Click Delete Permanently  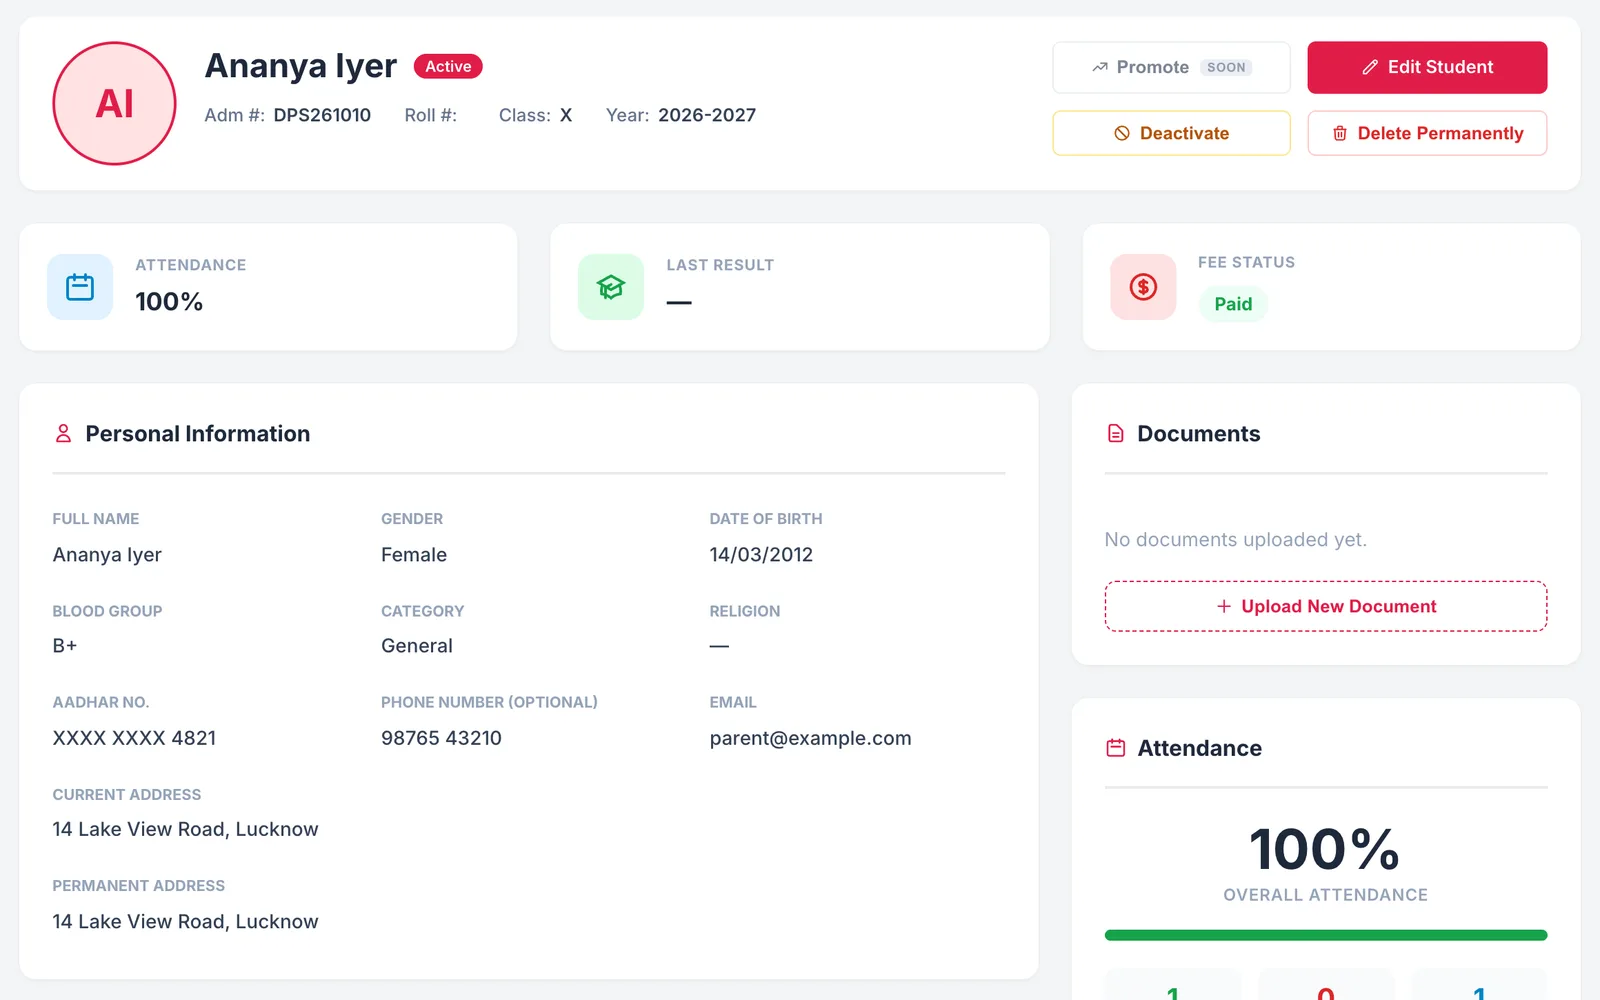click(1427, 133)
